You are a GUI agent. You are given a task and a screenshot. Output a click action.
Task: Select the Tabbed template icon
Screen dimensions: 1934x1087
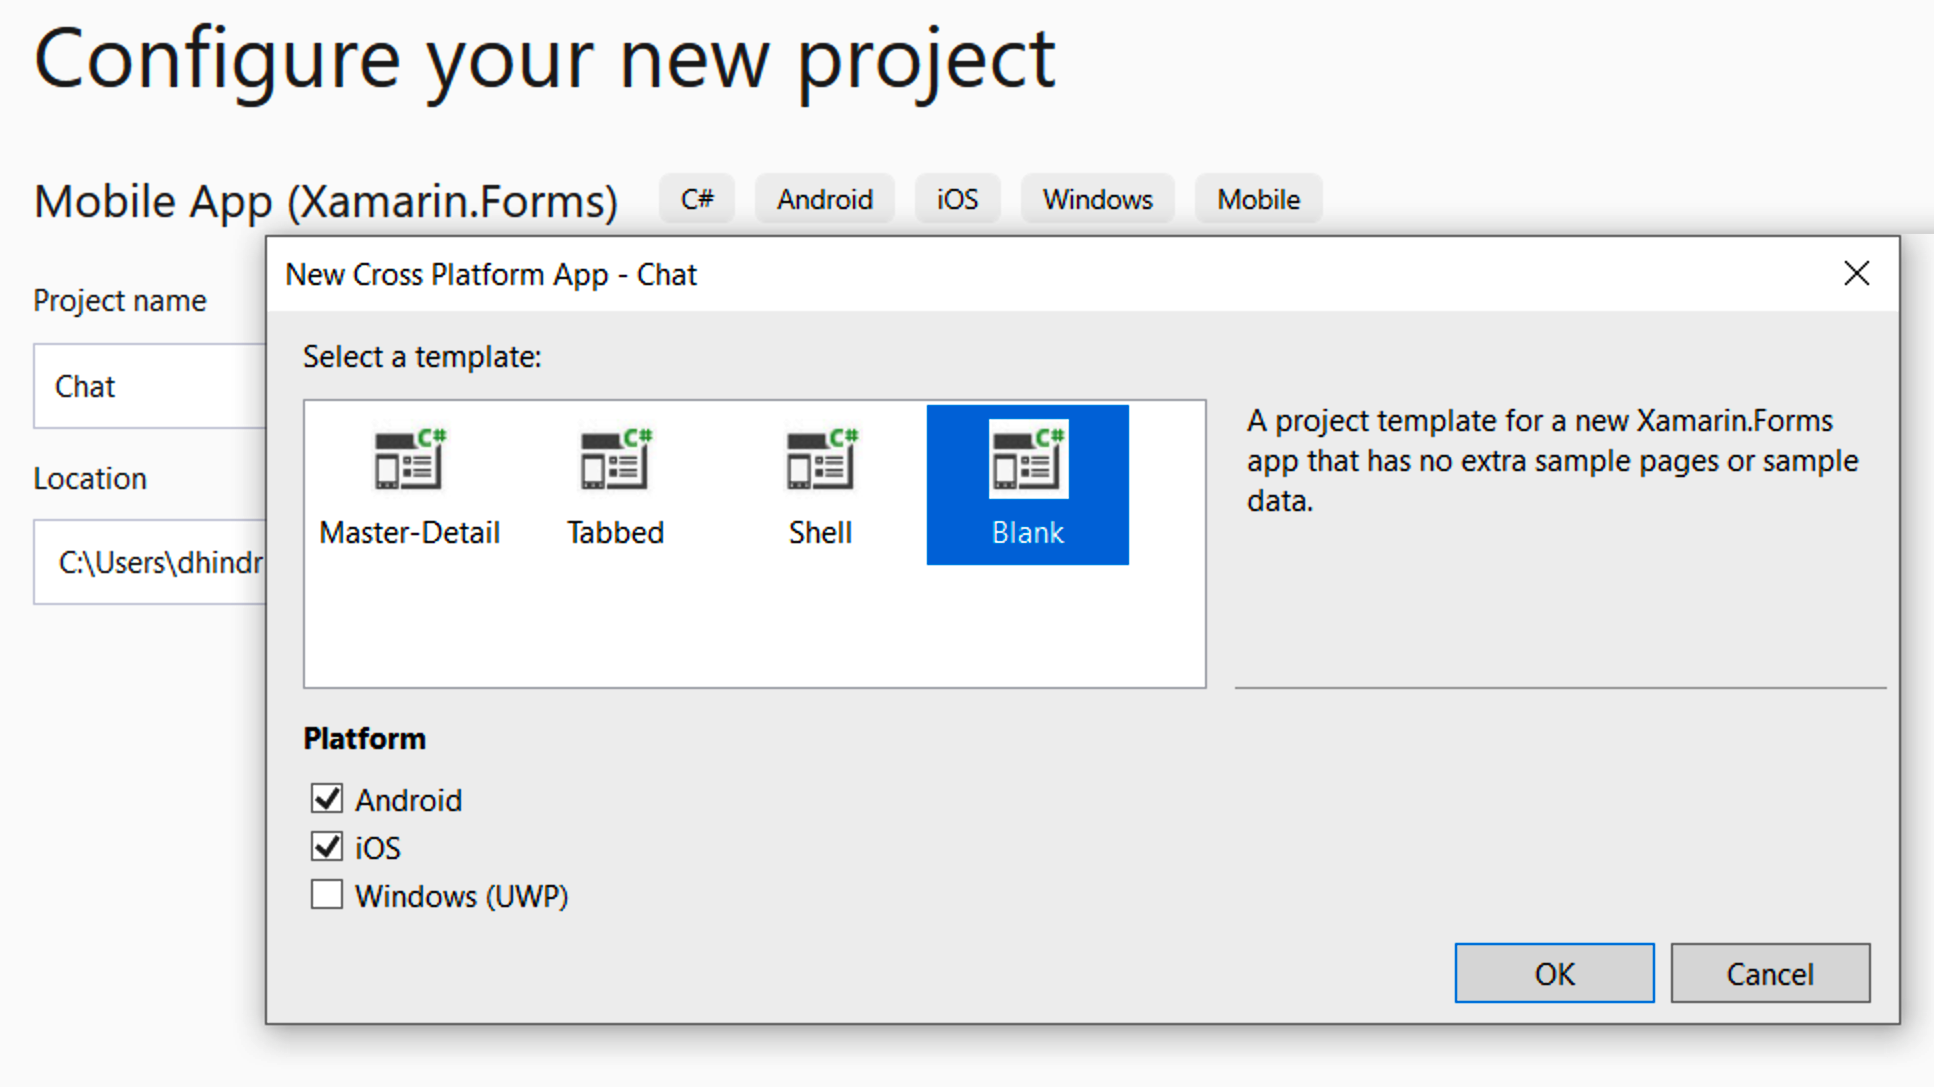pos(616,459)
